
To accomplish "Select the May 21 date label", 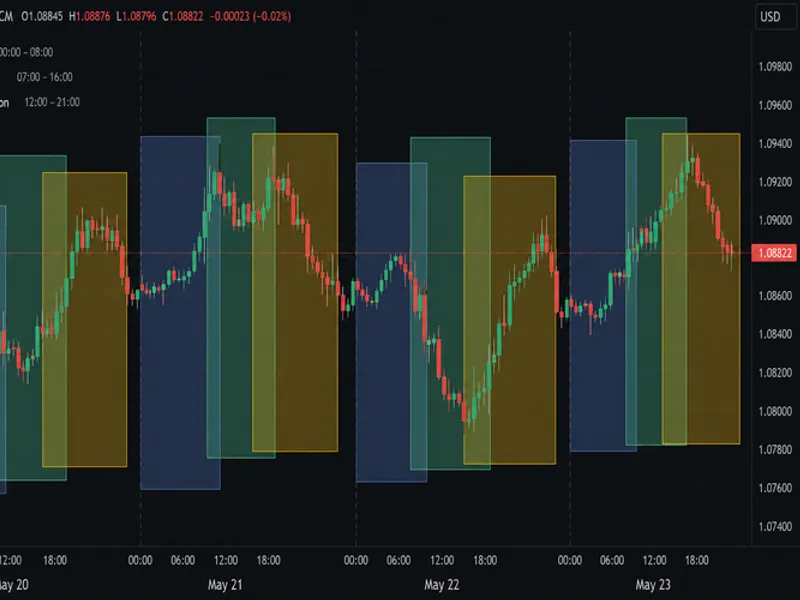I will [225, 585].
